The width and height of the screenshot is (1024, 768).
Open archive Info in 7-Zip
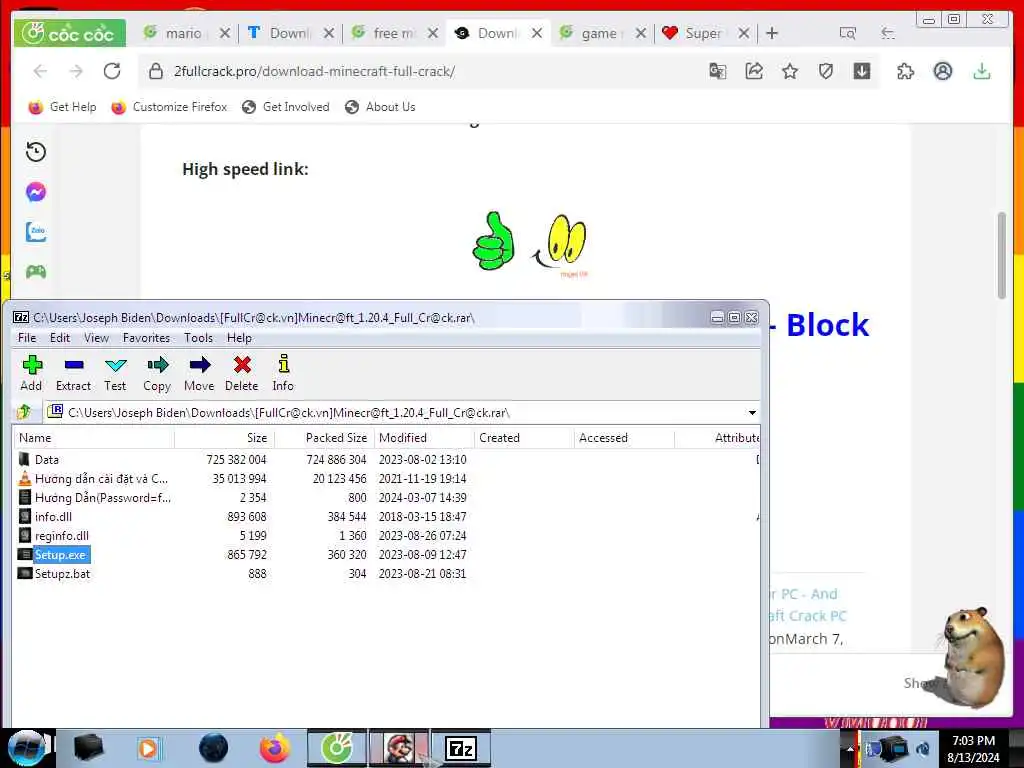click(x=283, y=374)
